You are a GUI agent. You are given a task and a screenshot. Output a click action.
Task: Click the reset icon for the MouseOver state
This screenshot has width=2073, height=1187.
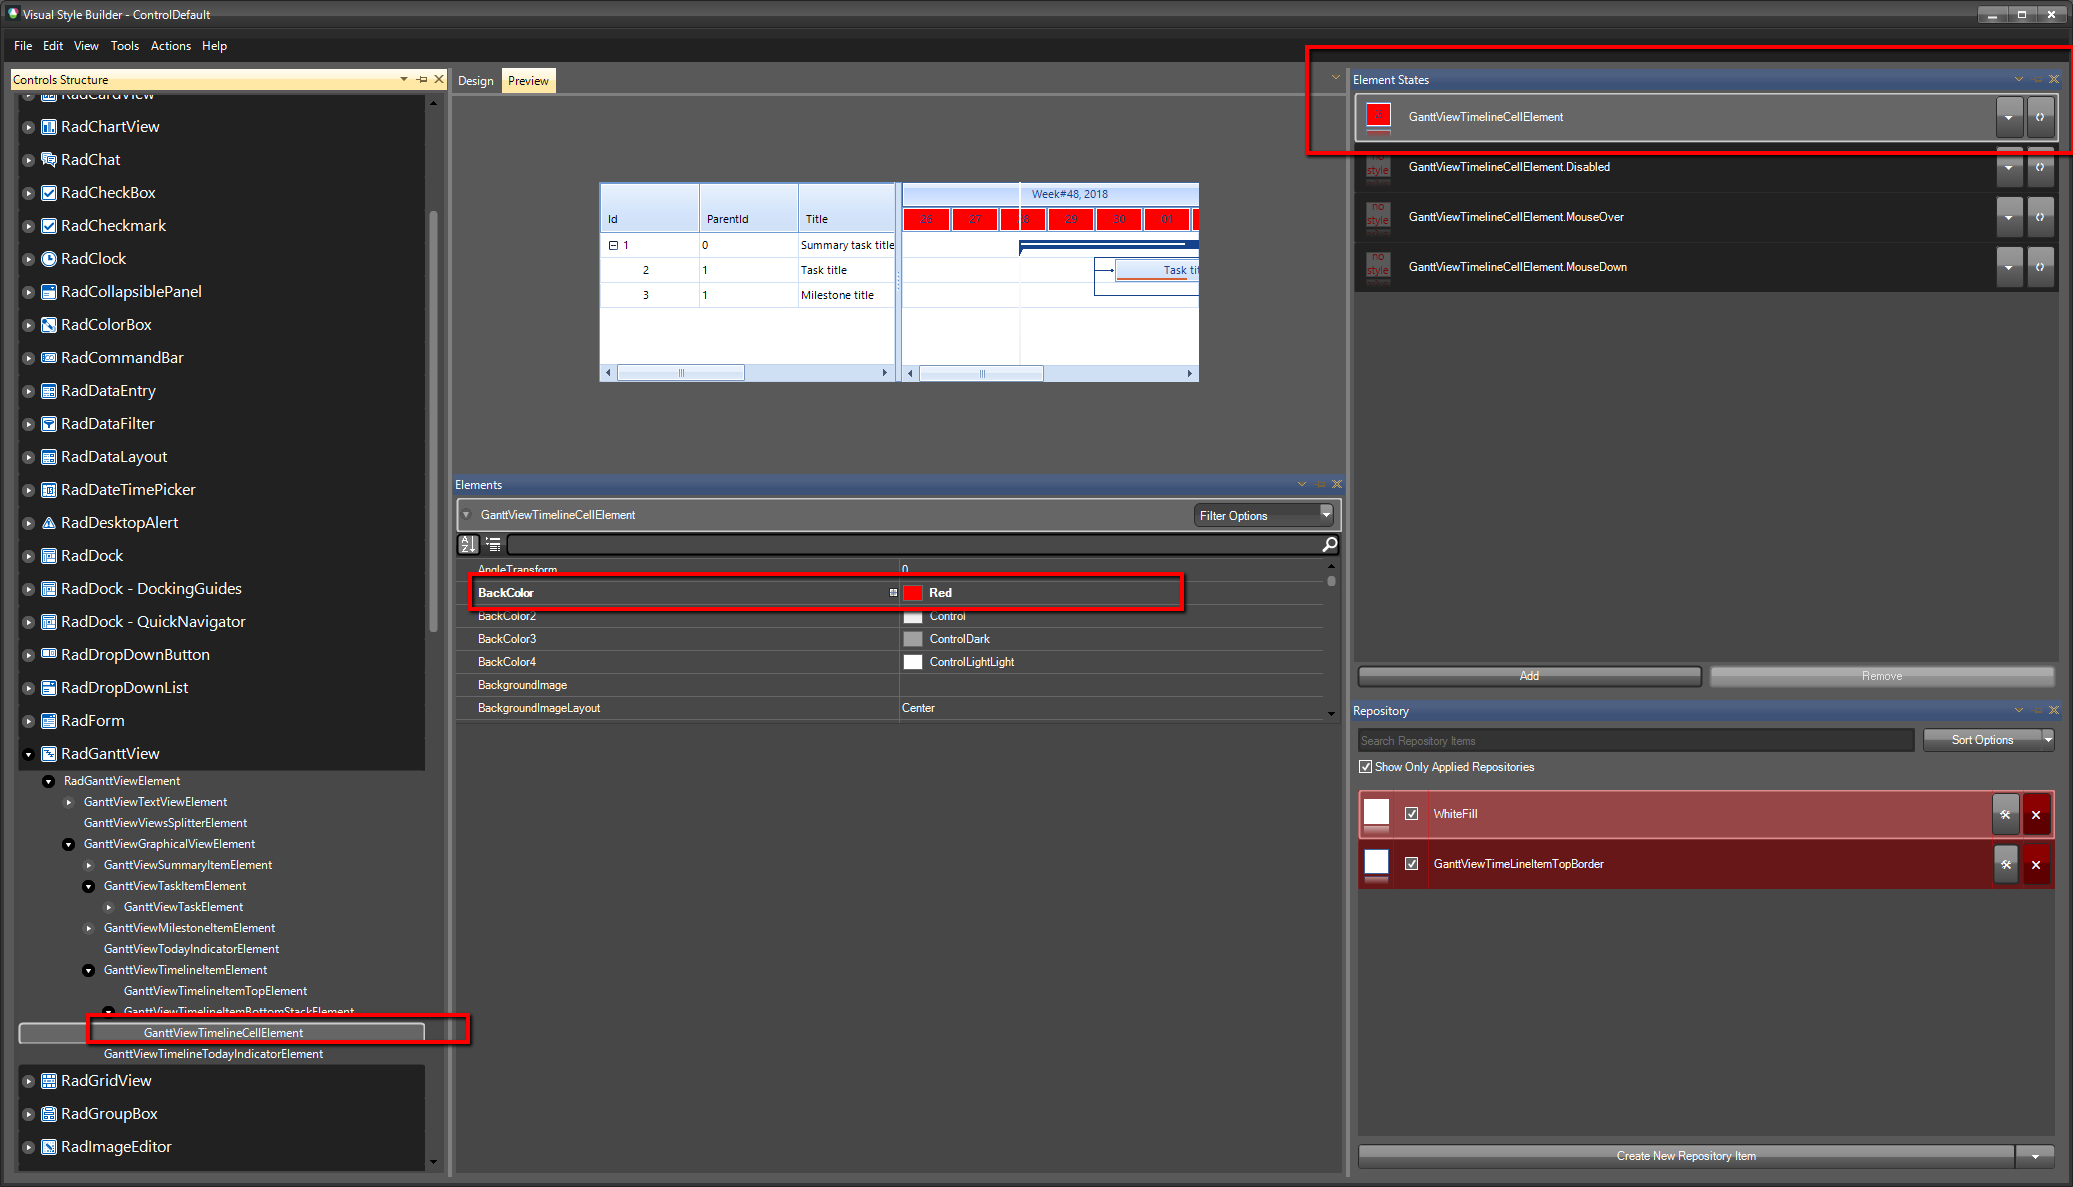[2040, 217]
